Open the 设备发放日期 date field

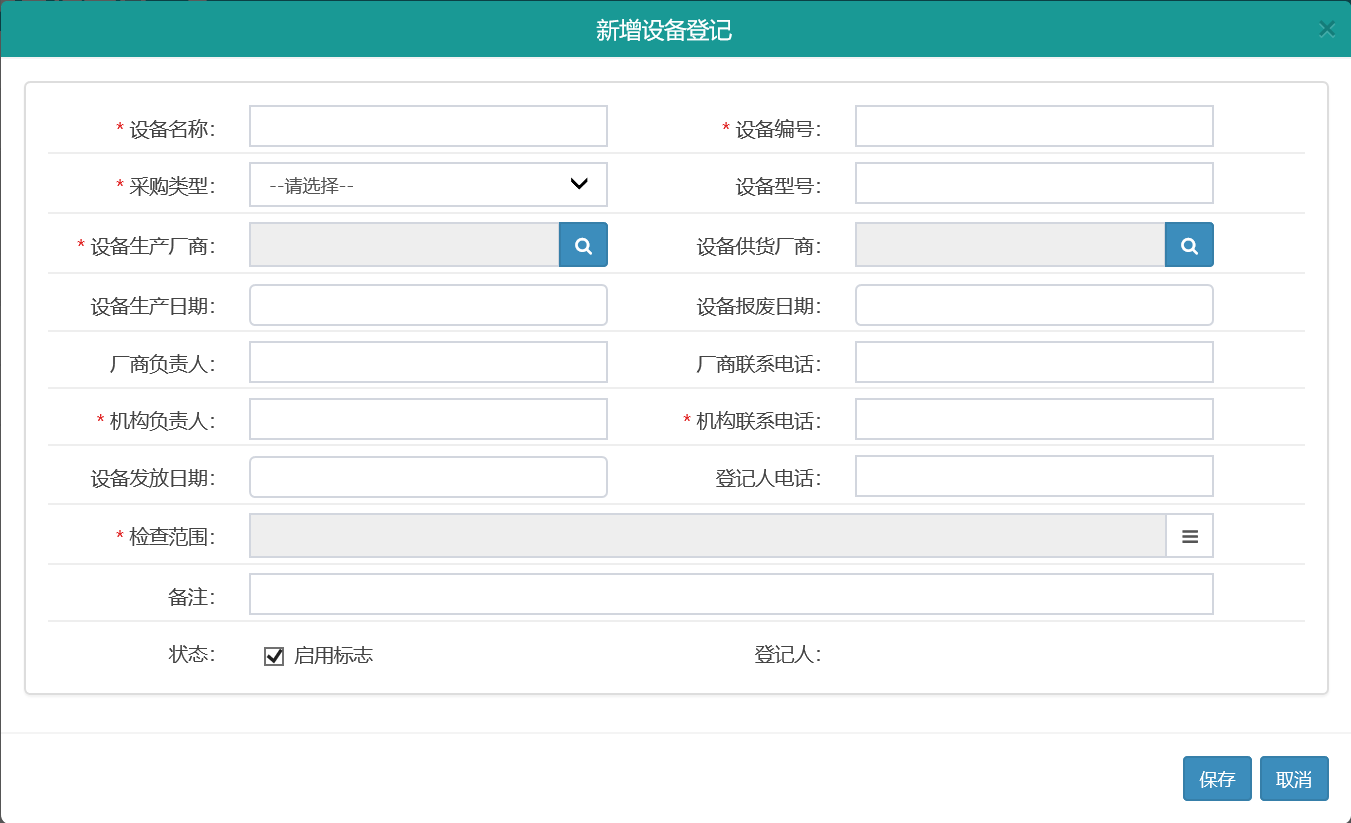pos(428,477)
